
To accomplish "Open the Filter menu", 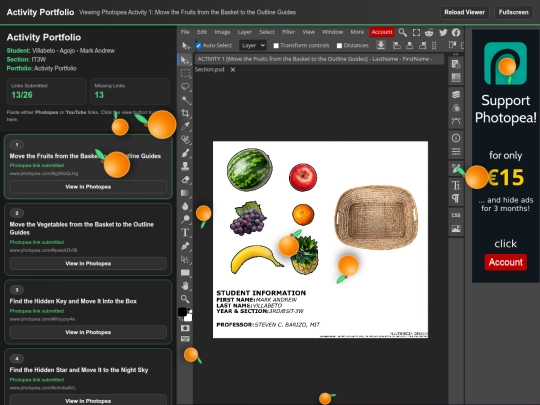I will [x=288, y=32].
